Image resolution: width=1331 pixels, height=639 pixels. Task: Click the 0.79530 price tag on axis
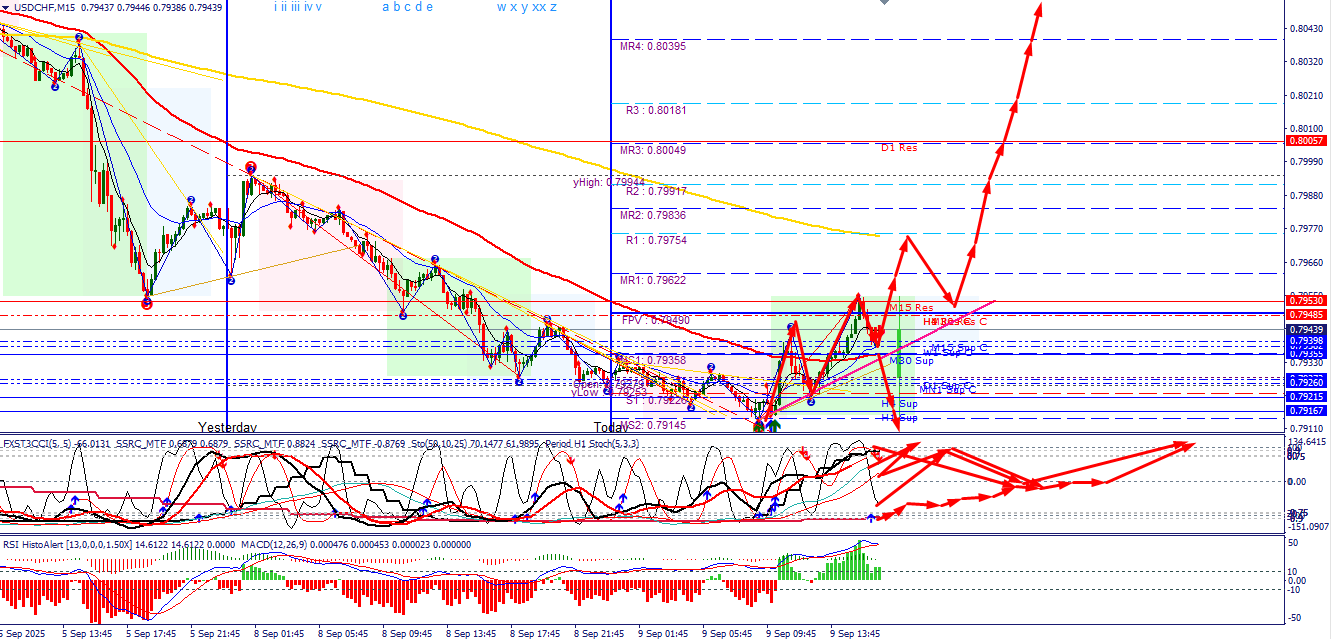pos(1308,300)
